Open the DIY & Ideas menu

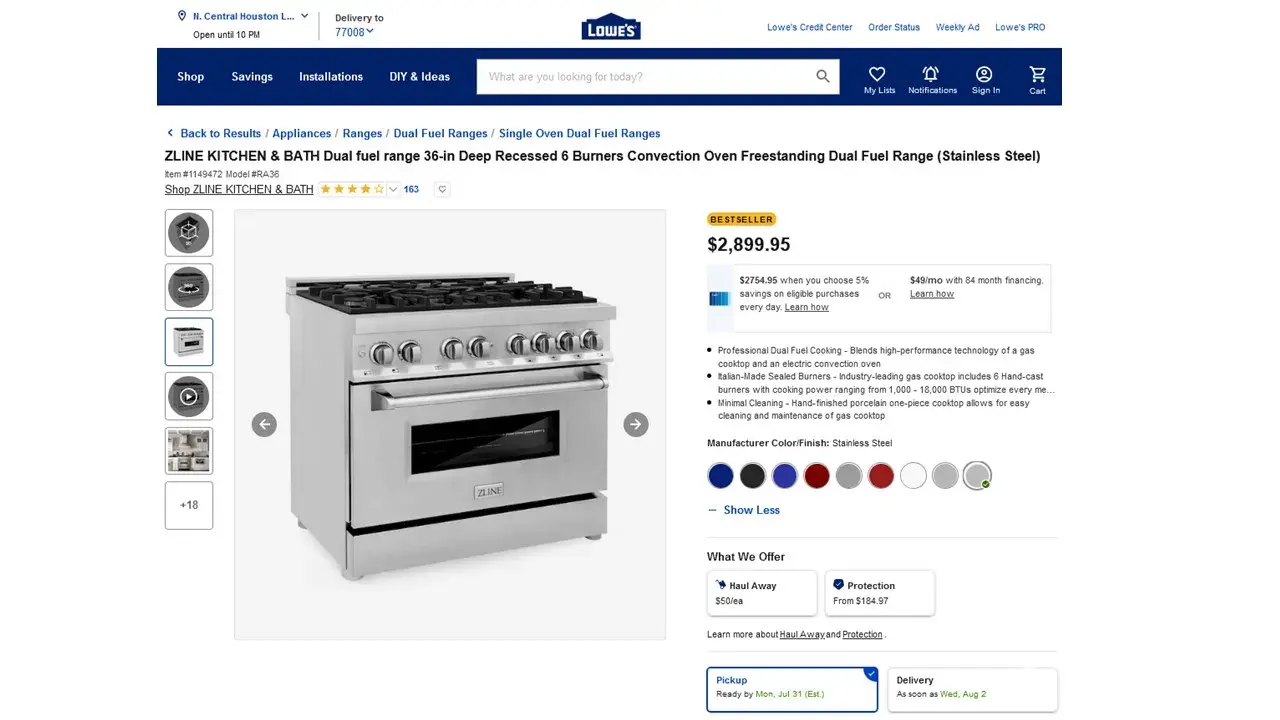(x=420, y=77)
